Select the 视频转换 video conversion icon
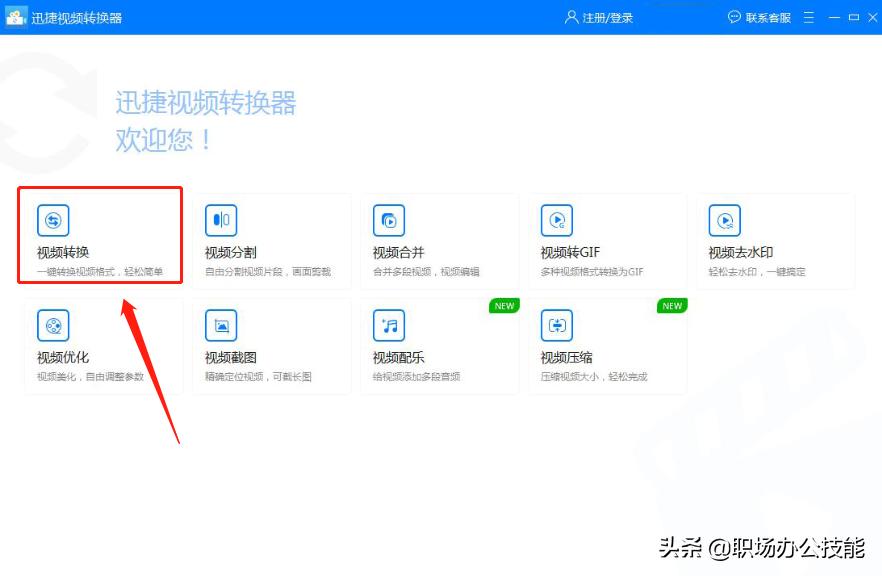 [53, 221]
